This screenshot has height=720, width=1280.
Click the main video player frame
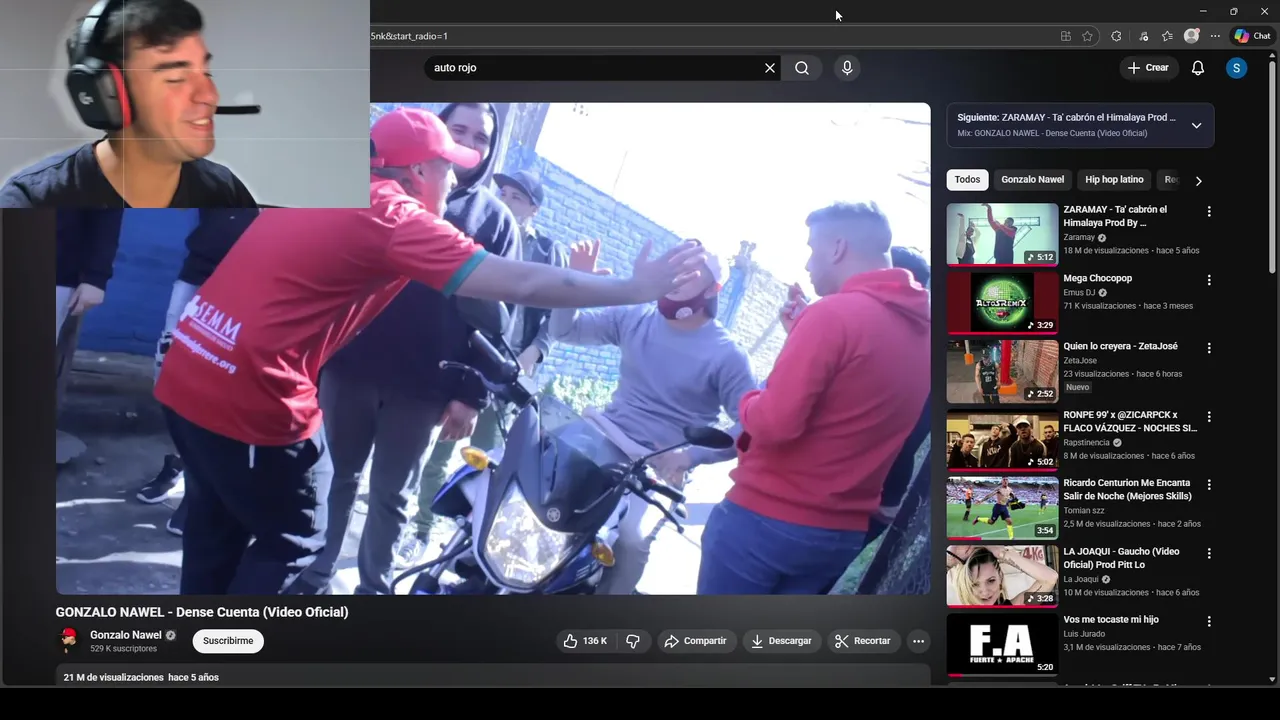tap(493, 349)
